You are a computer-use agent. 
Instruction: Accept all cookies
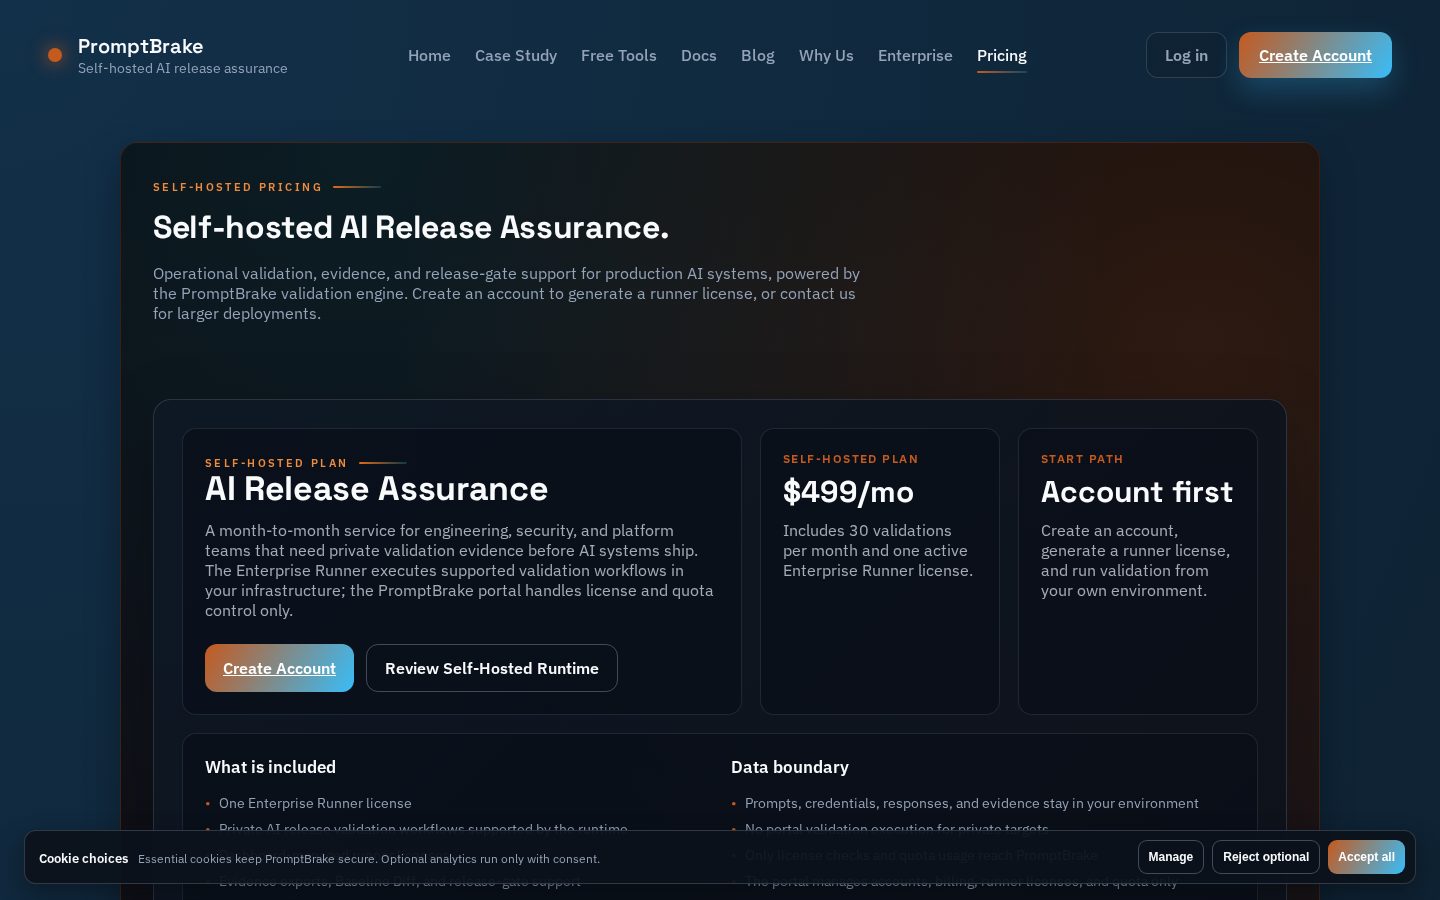tap(1366, 857)
